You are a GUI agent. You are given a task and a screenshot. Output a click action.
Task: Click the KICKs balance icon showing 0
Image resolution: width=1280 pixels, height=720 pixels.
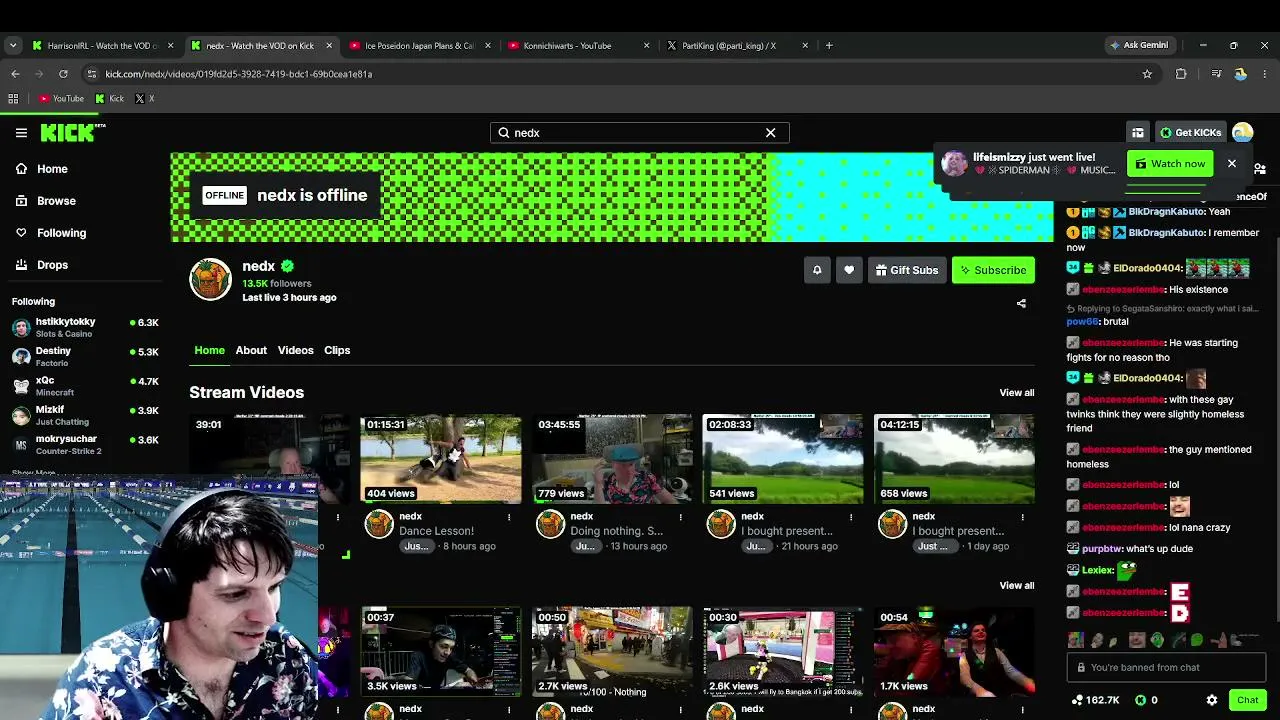click(x=1140, y=700)
